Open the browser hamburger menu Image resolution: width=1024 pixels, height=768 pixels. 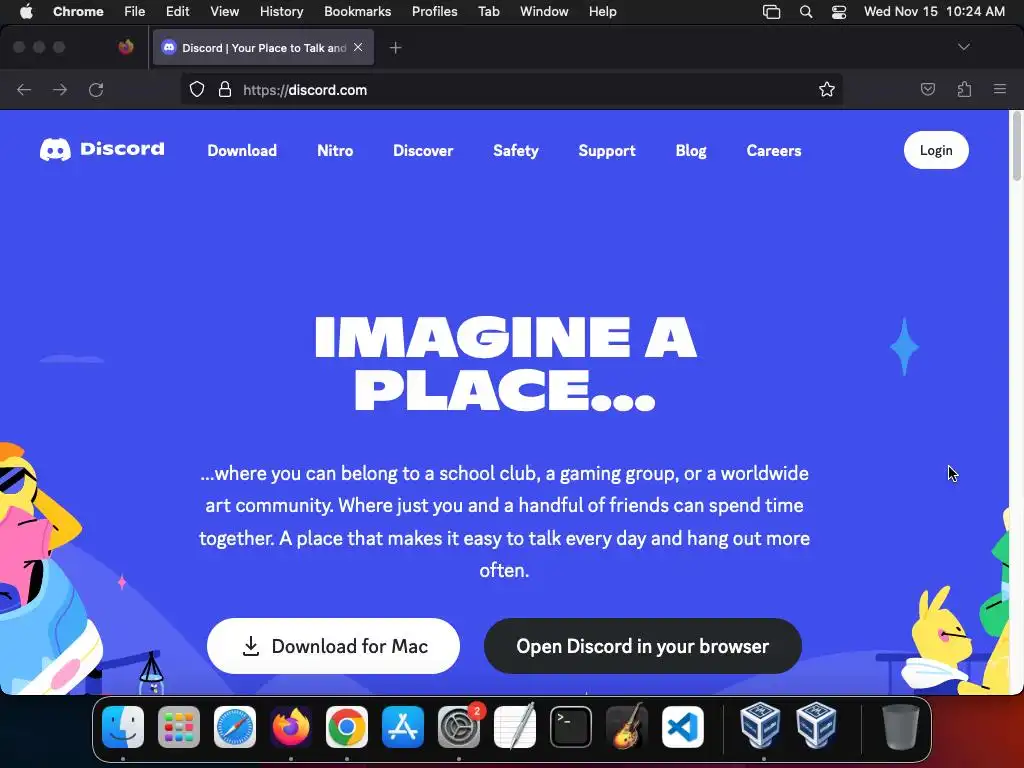pyautogui.click(x=1000, y=89)
